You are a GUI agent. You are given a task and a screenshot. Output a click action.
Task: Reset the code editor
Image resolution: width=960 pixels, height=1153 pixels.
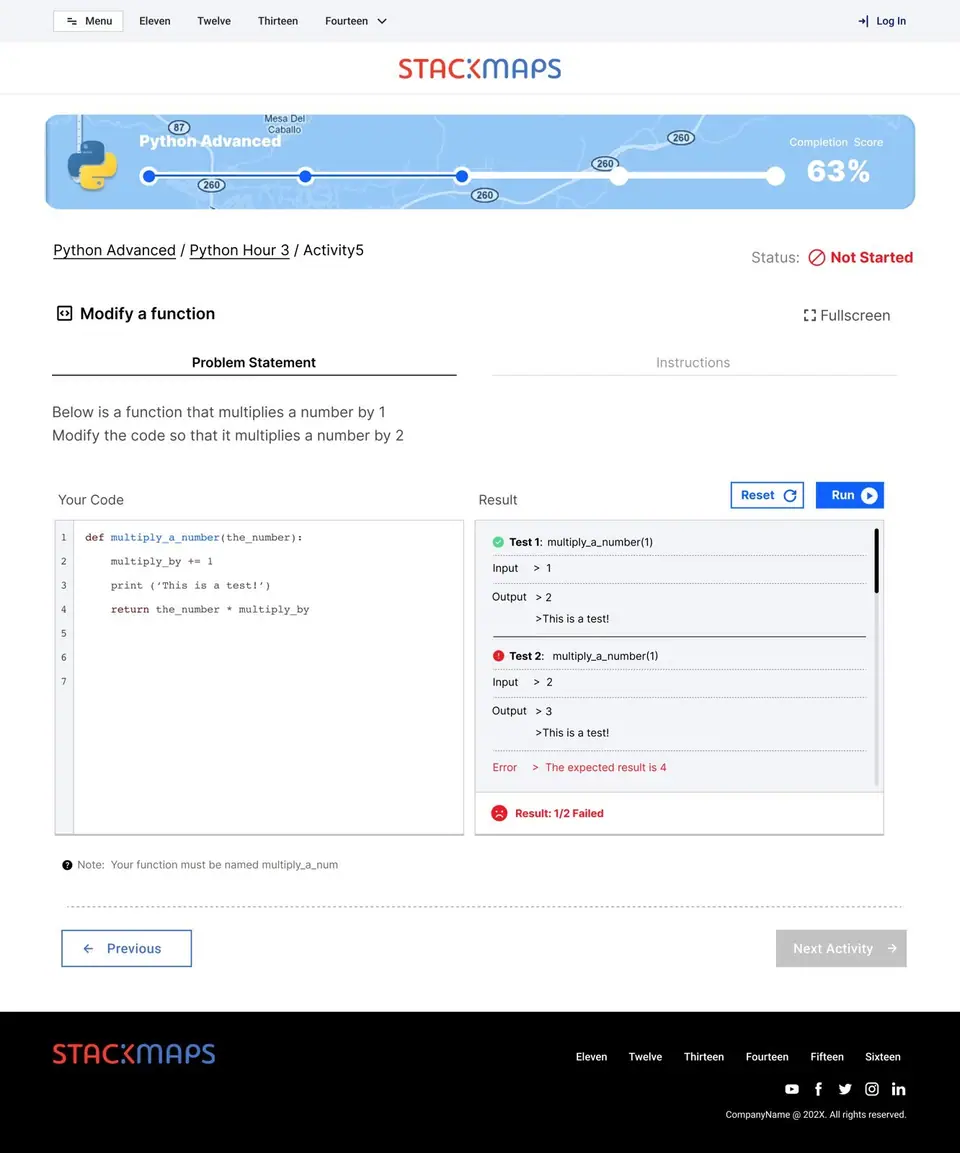pos(767,495)
